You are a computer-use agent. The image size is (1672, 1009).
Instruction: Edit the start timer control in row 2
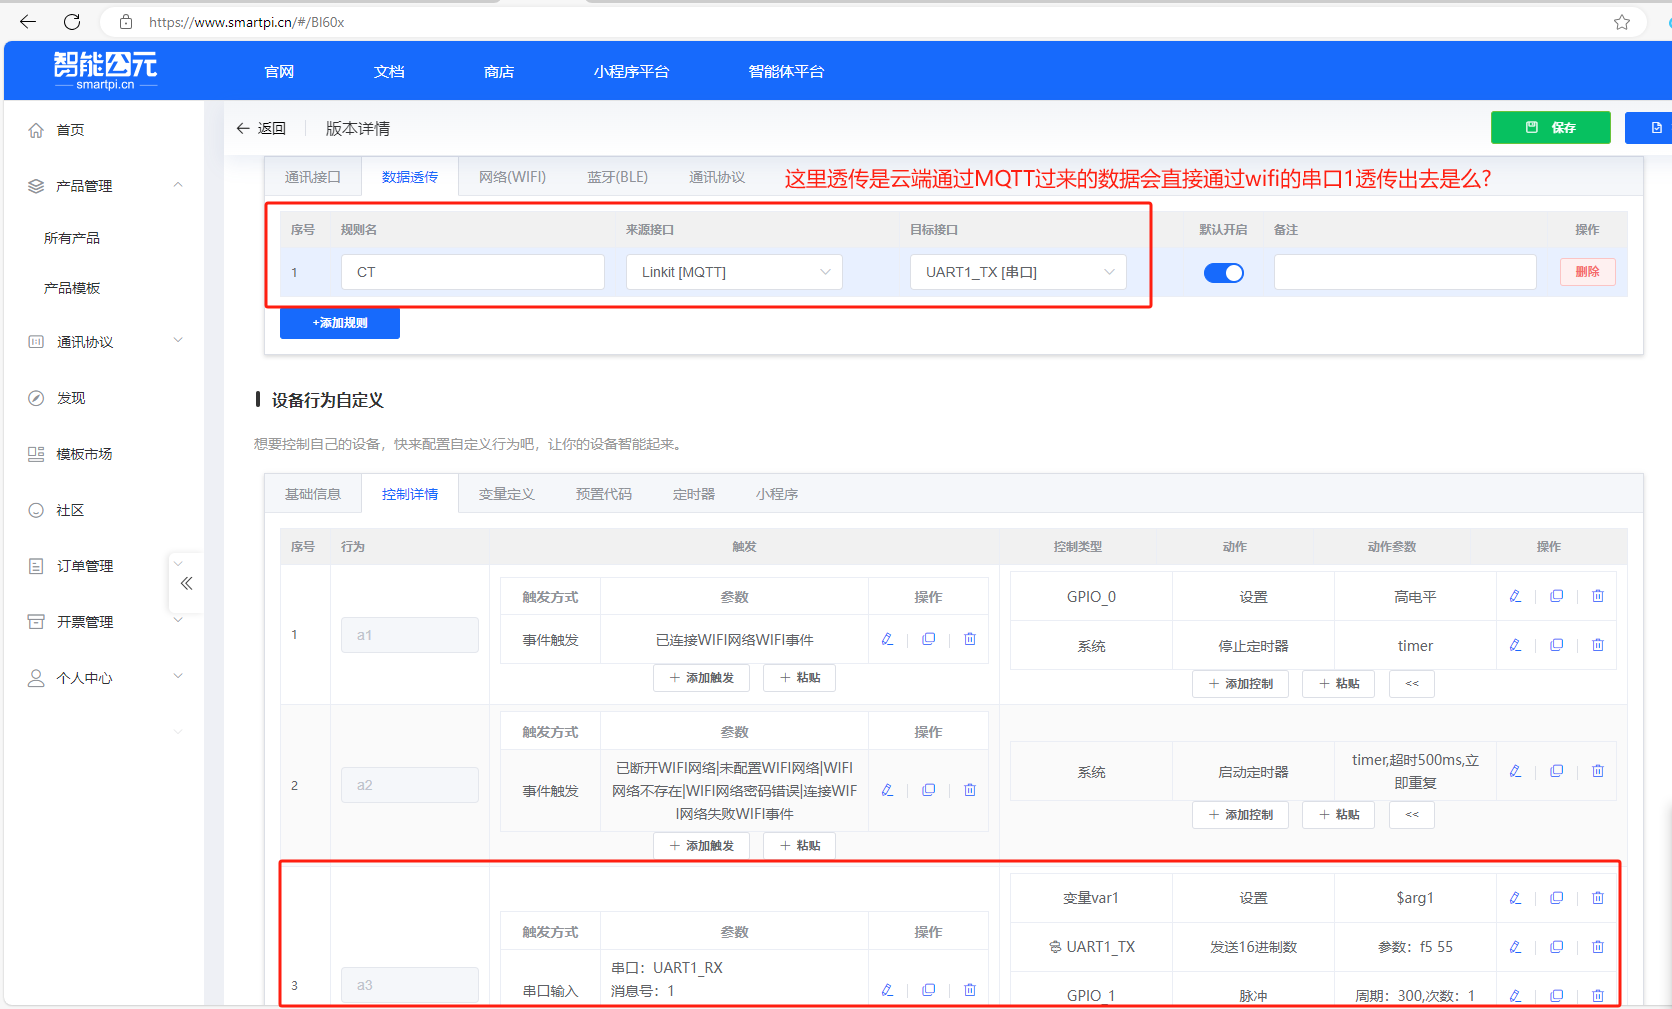pos(1515,771)
